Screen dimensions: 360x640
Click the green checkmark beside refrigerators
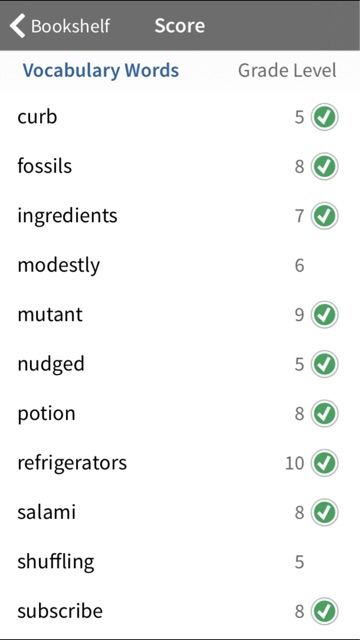(324, 463)
